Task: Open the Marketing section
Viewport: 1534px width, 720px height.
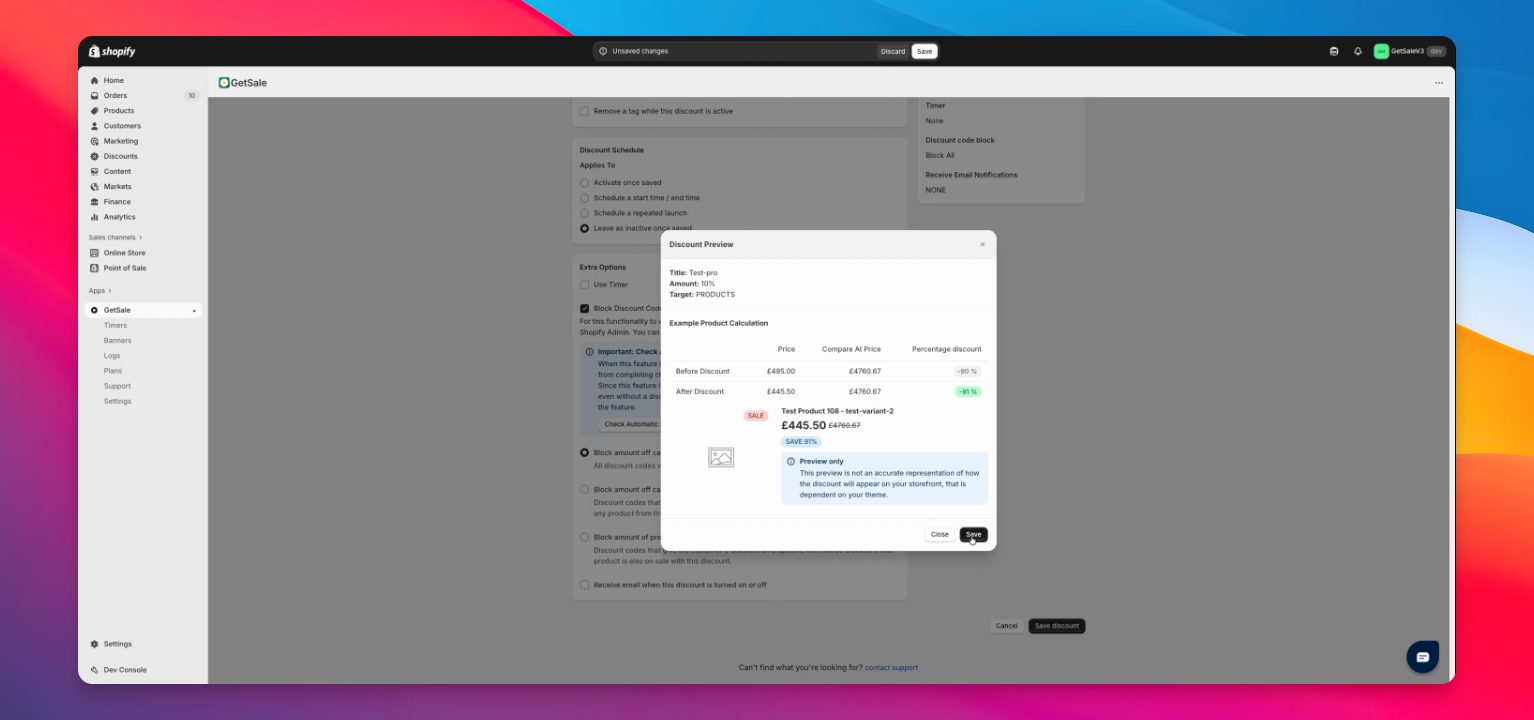Action: click(x=120, y=141)
